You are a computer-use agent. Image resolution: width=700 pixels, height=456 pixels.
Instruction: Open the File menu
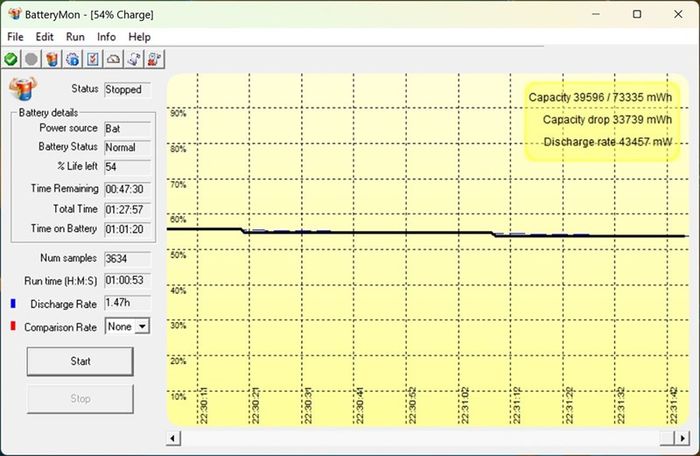pyautogui.click(x=16, y=37)
